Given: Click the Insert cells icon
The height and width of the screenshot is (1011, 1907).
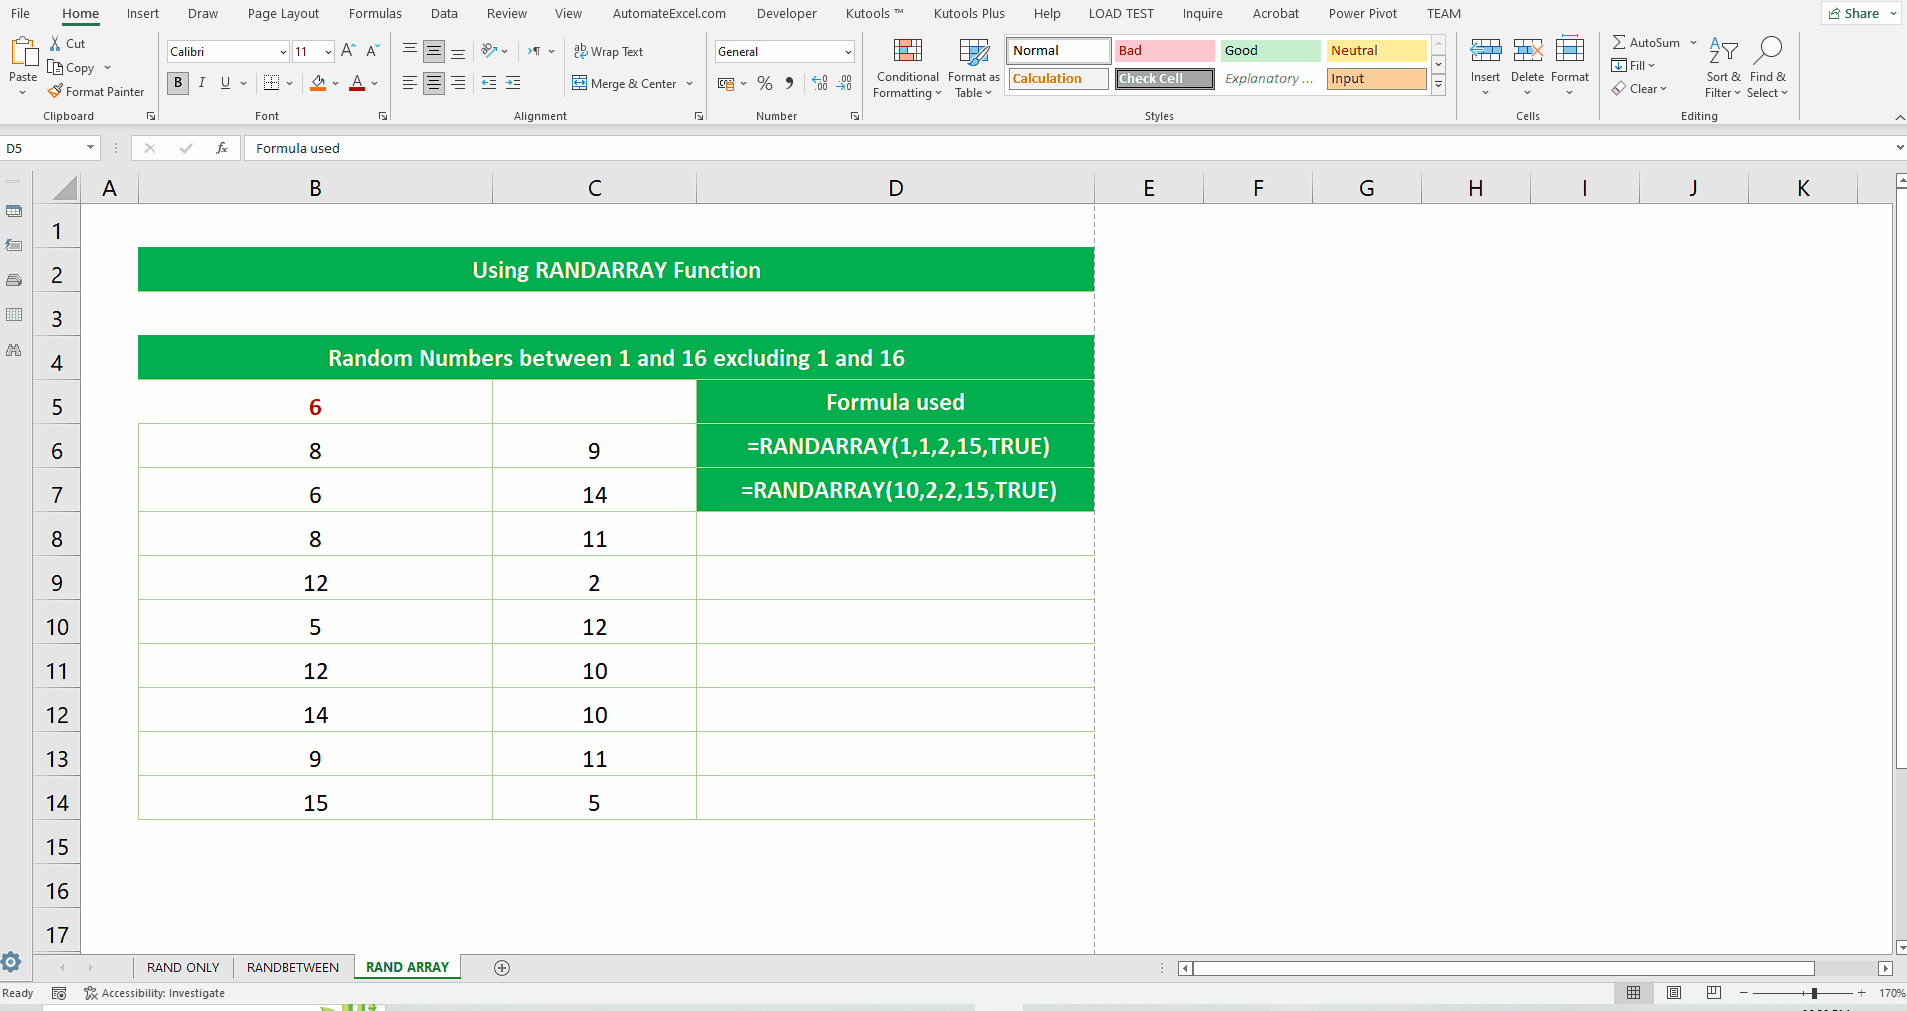Looking at the screenshot, I should coord(1485,51).
